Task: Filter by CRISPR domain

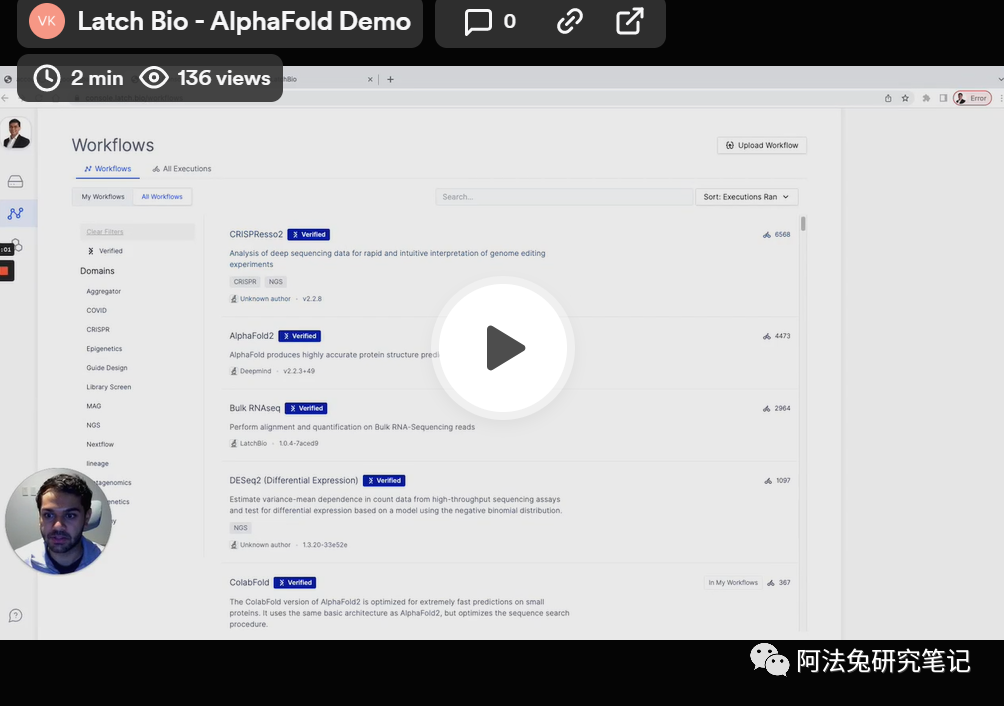Action: (x=98, y=330)
